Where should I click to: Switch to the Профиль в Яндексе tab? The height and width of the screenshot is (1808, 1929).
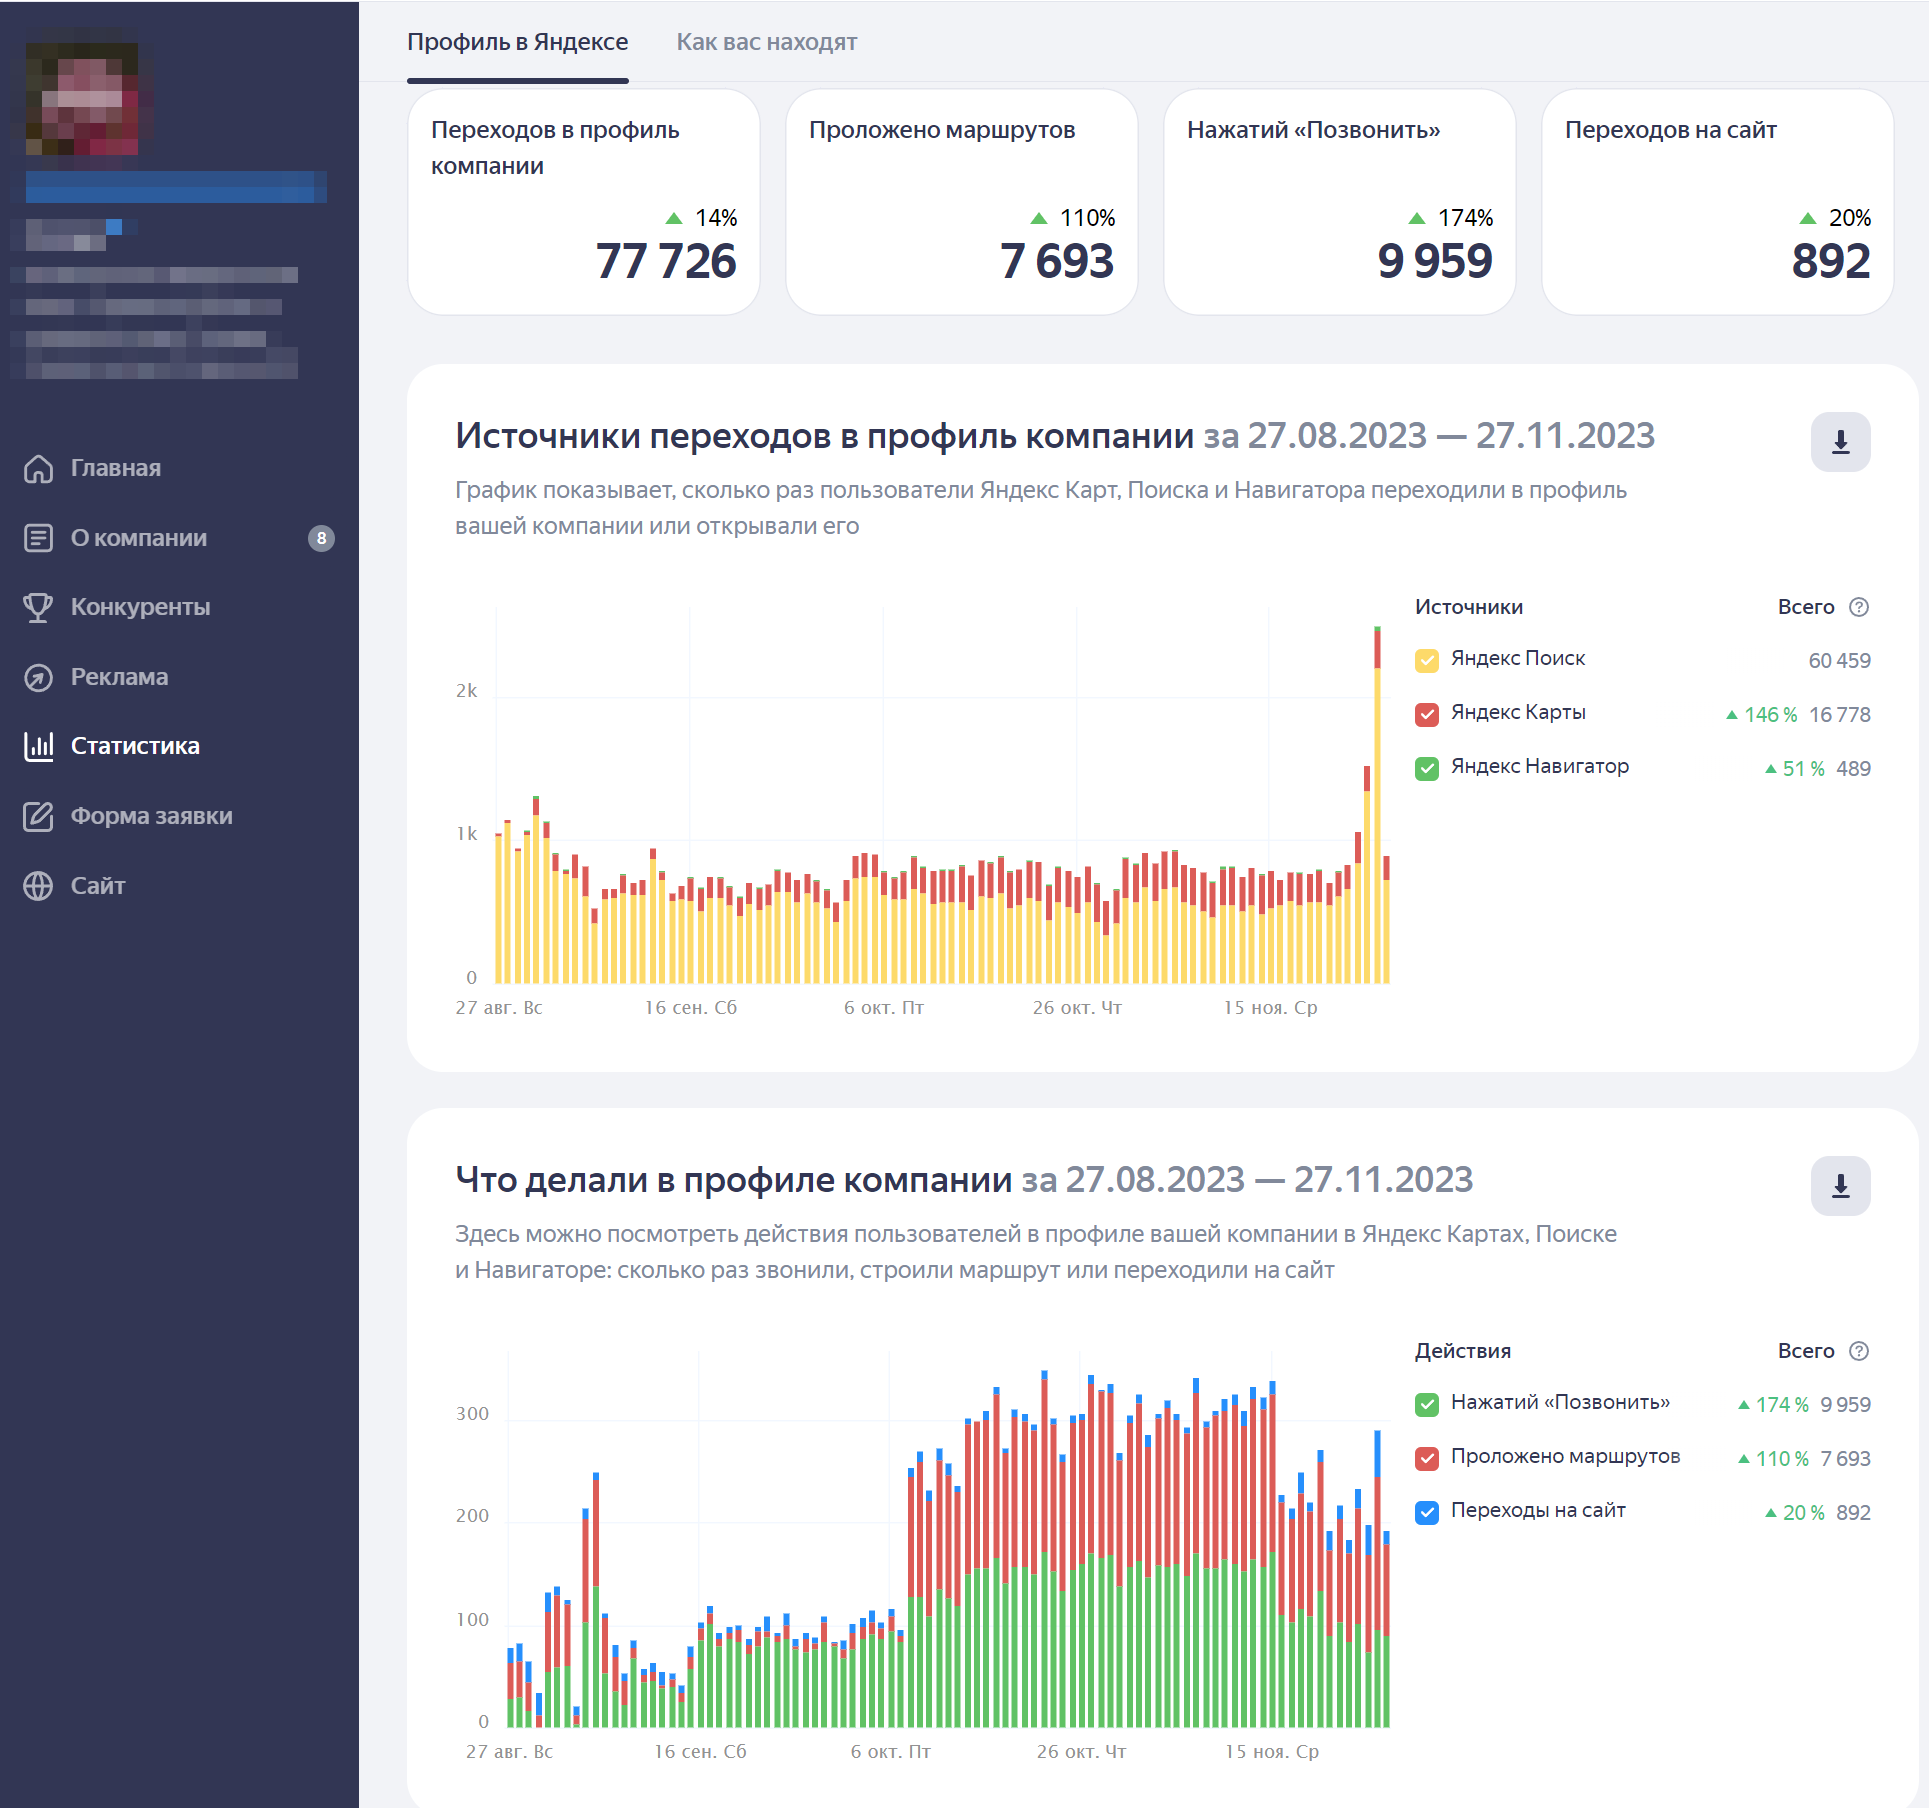click(518, 42)
